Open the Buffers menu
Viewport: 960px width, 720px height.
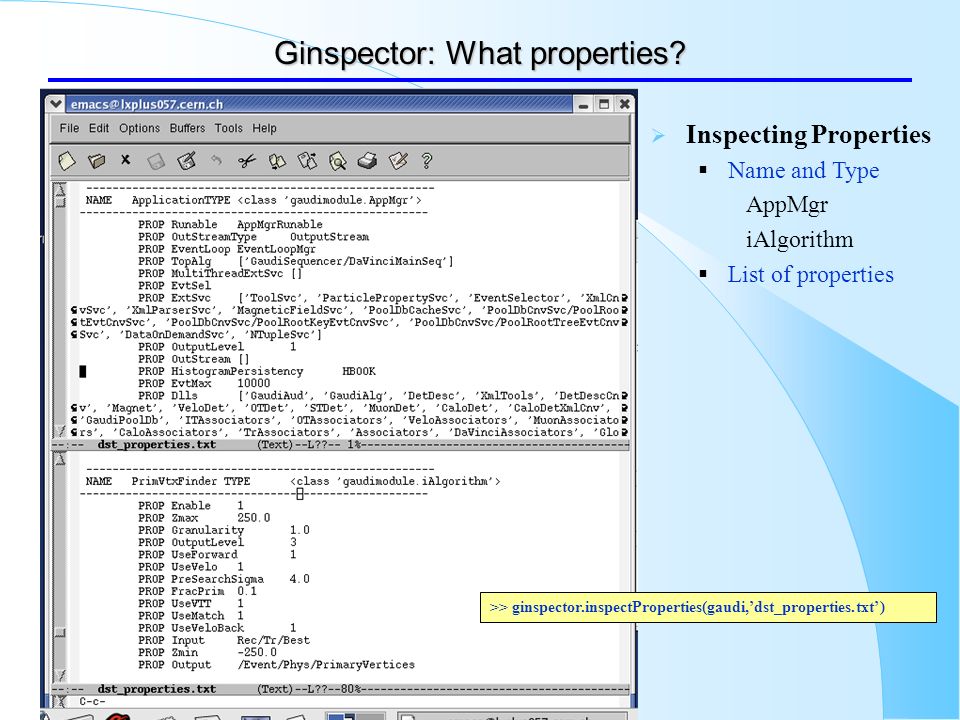coord(187,129)
